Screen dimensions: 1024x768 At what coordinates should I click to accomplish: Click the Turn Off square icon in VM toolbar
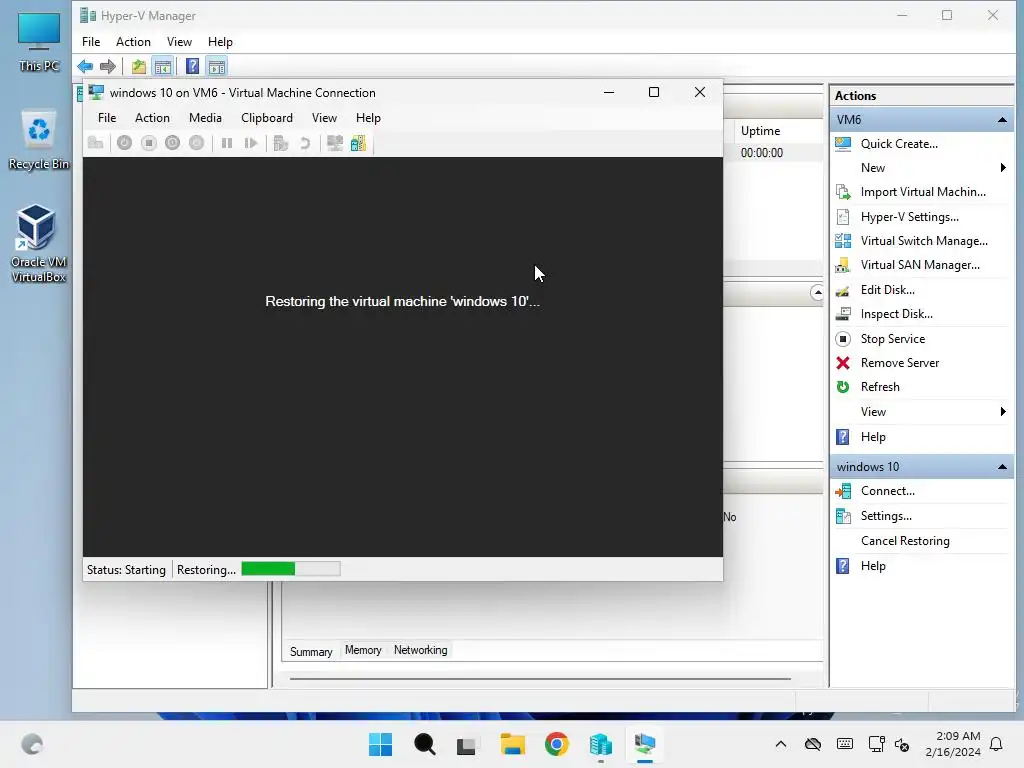point(148,143)
